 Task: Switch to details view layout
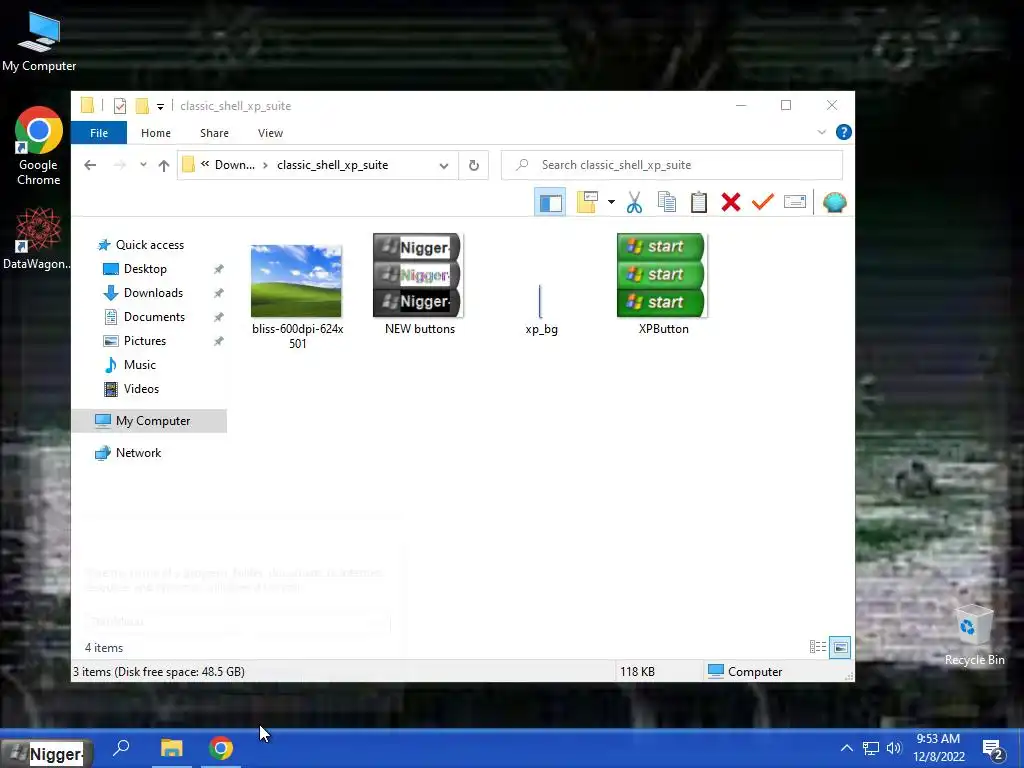[x=818, y=647]
